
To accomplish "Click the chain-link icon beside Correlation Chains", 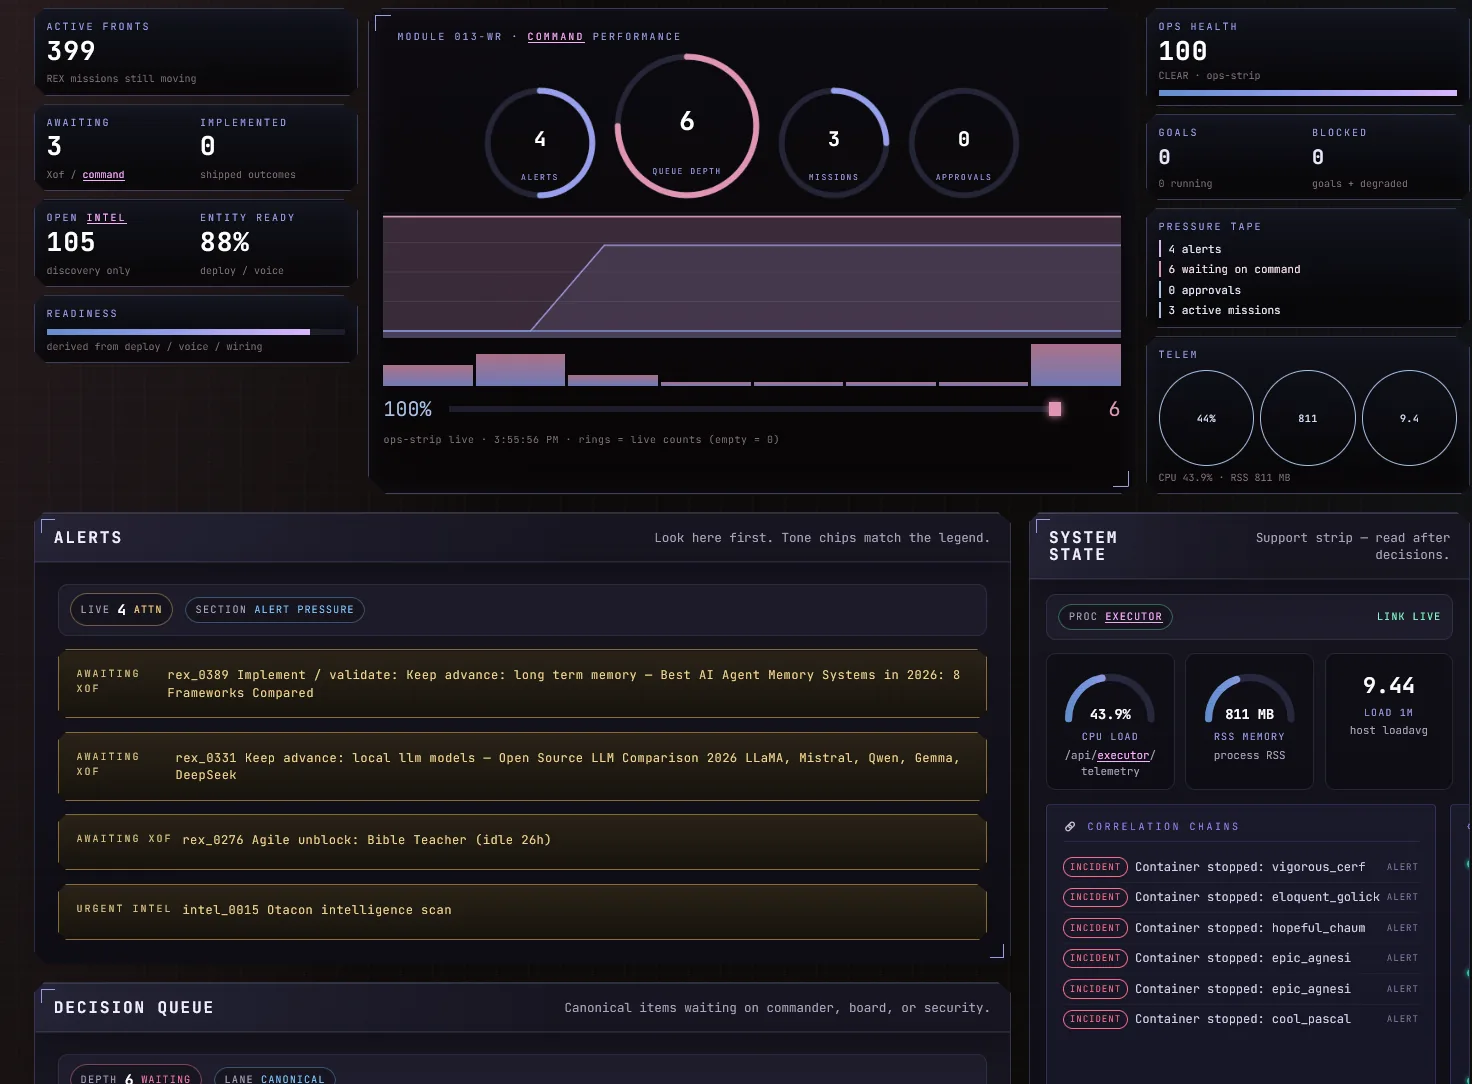I will click(x=1070, y=827).
